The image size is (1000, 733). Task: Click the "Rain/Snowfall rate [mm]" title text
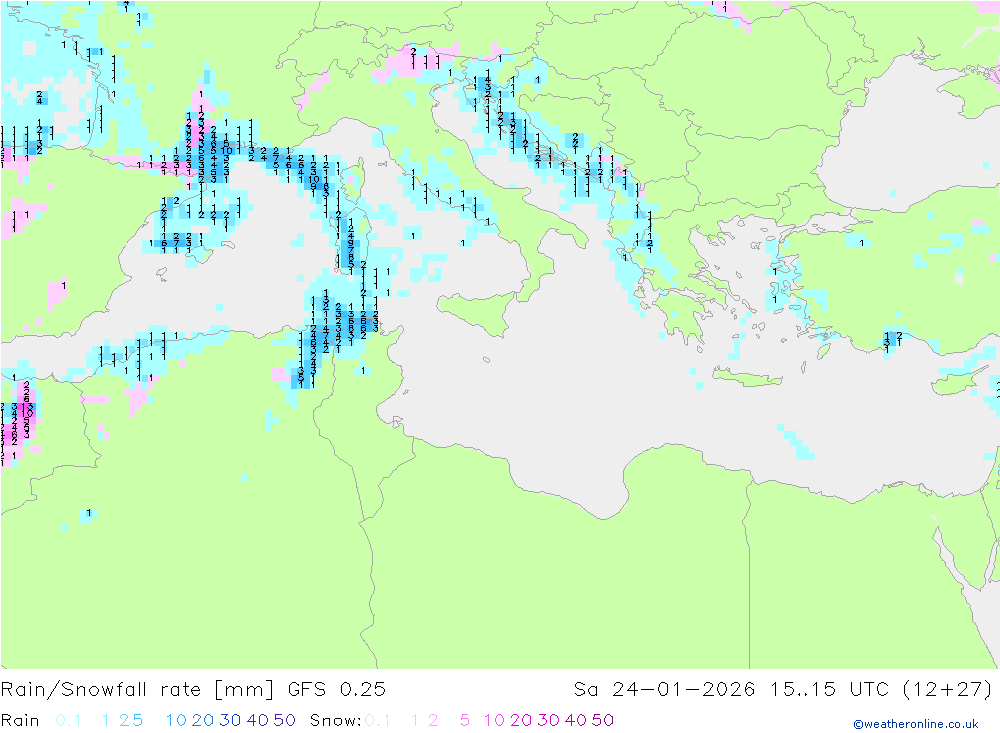(x=137, y=690)
